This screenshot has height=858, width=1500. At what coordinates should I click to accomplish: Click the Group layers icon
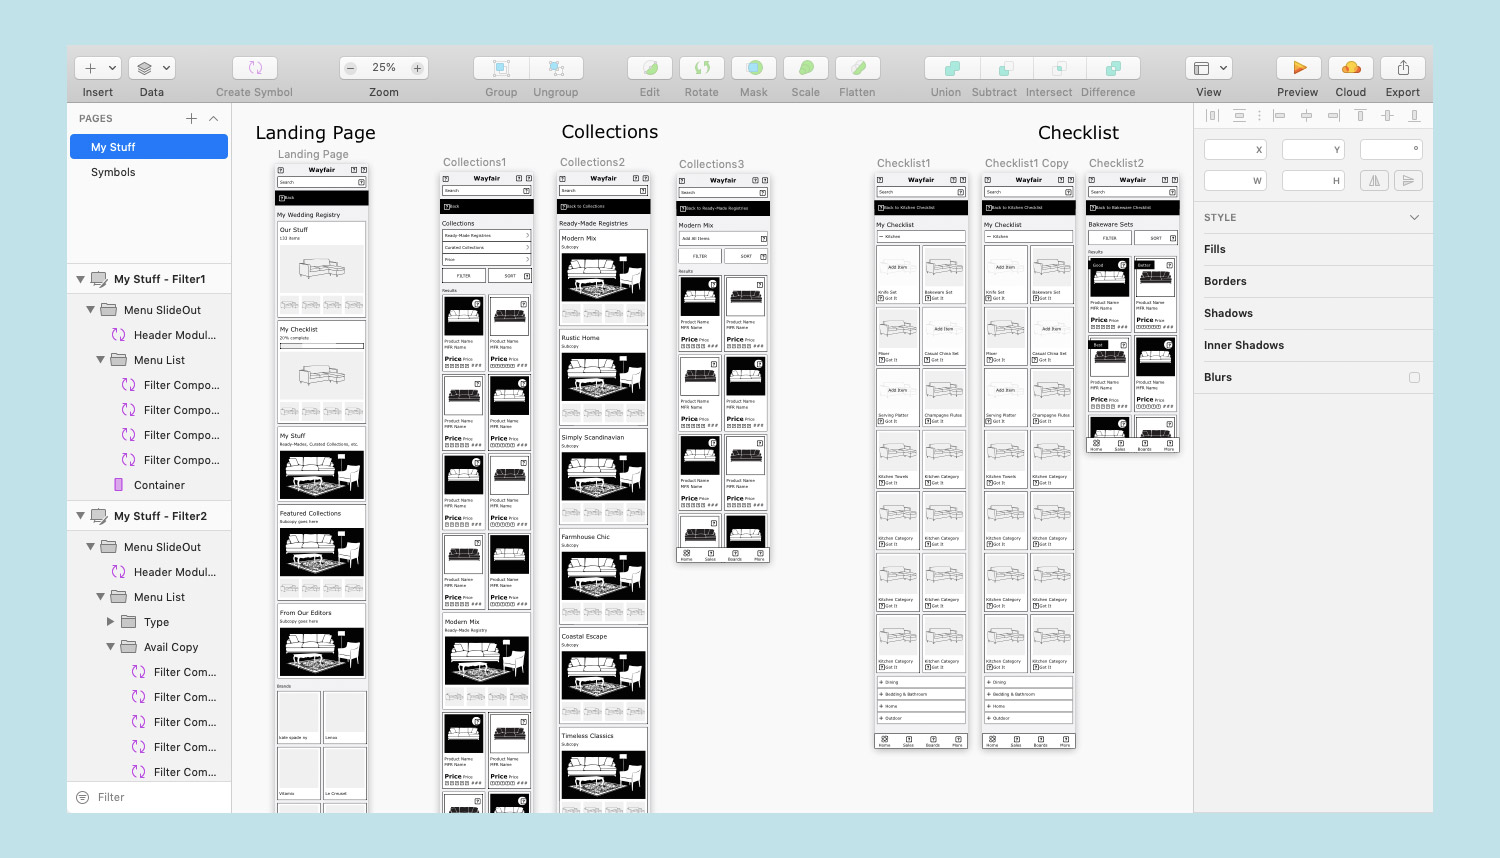(502, 68)
